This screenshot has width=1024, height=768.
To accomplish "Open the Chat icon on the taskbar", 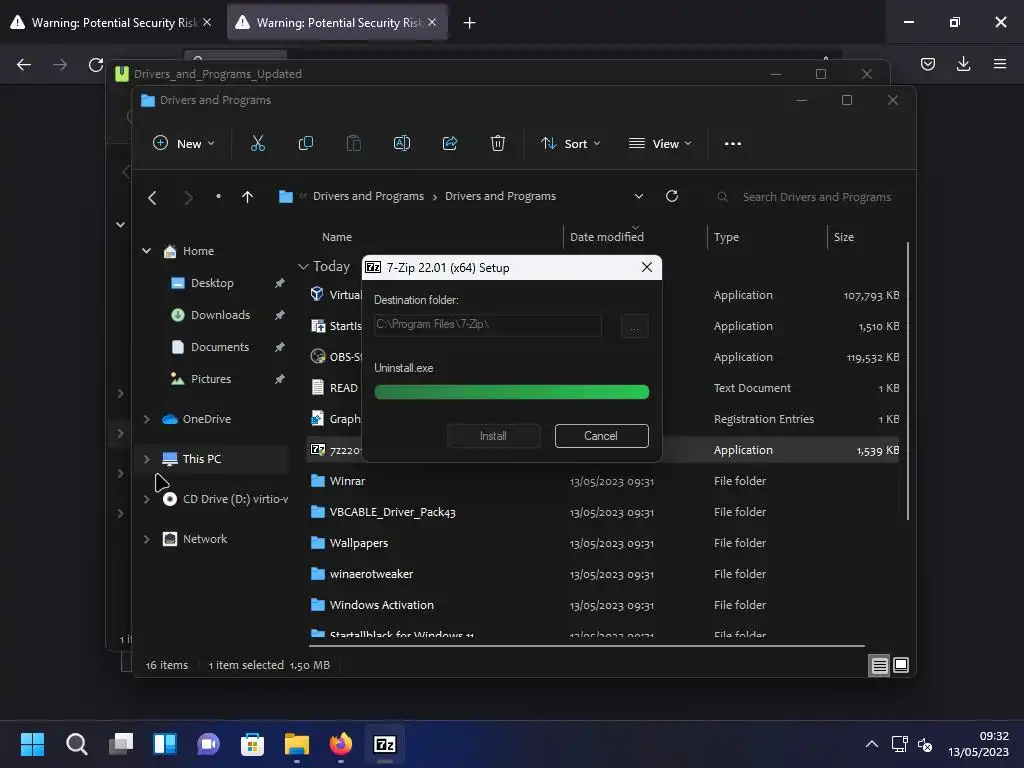I will pos(208,744).
